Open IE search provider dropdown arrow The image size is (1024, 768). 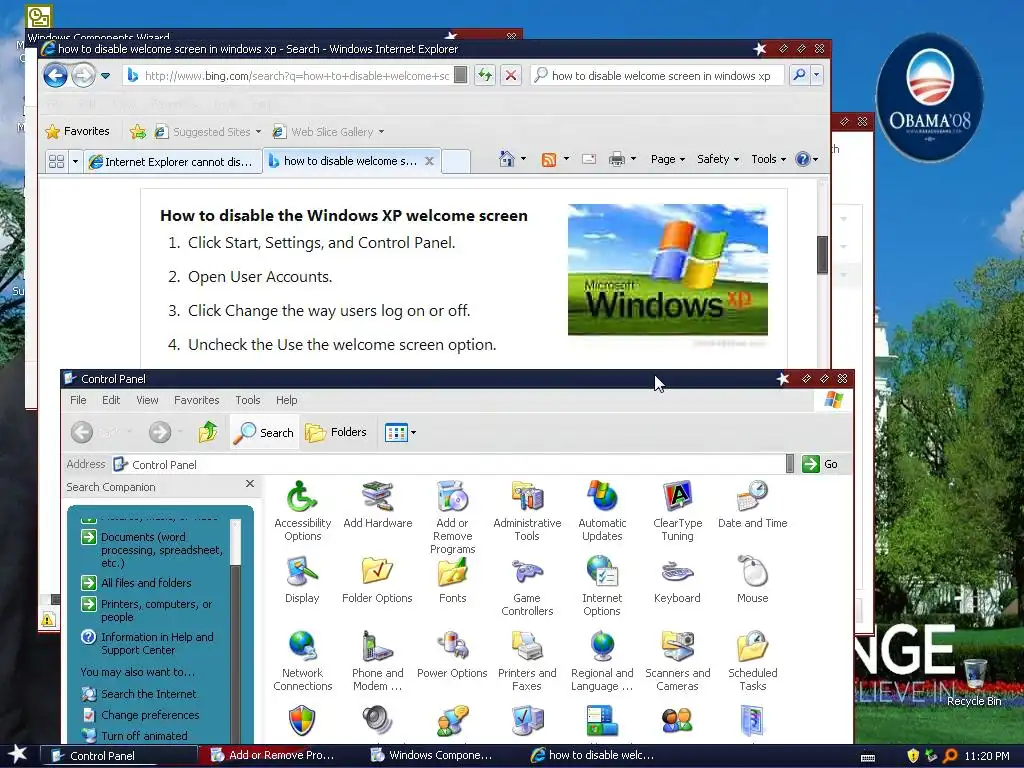coord(816,76)
